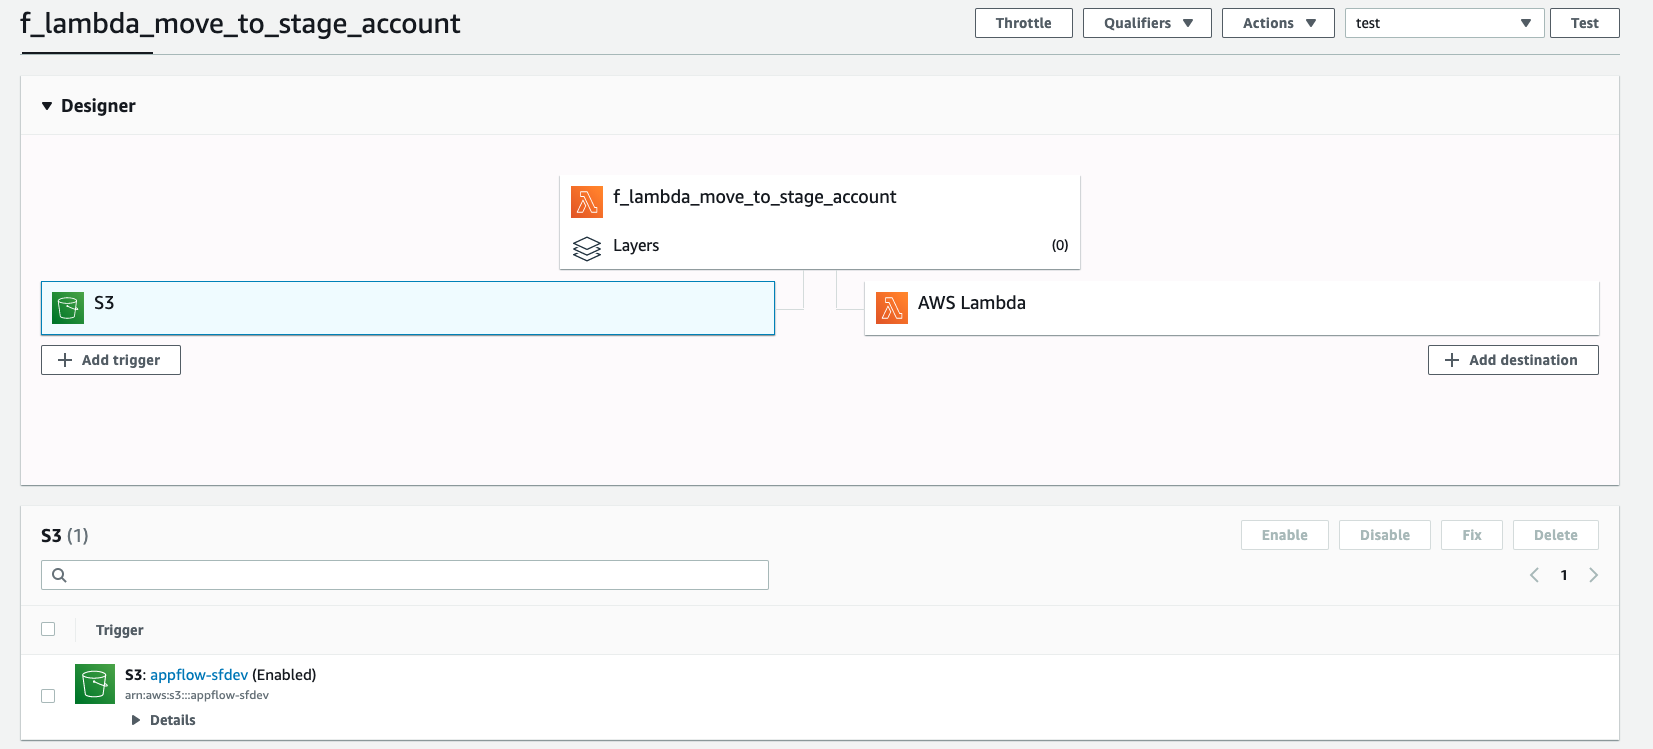Click the Fix button

pos(1471,535)
